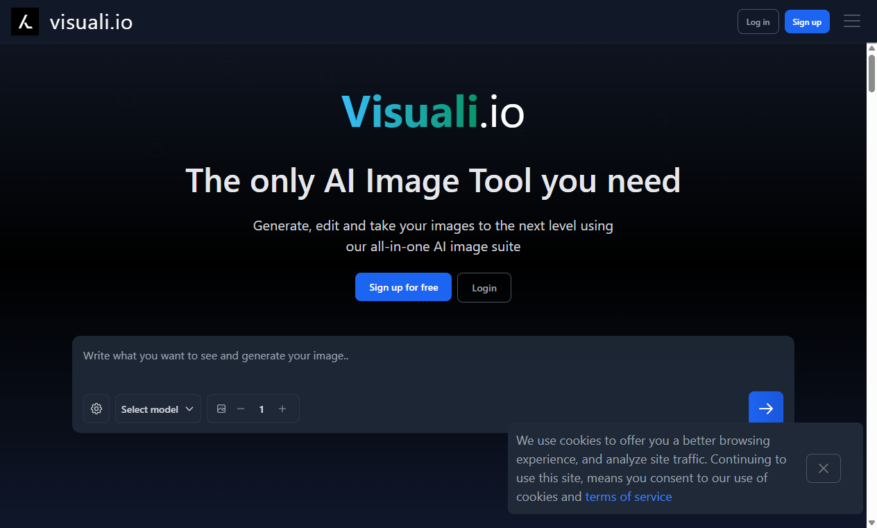The height and width of the screenshot is (528, 877).
Task: Expand the Select model dropdown
Action: 158,409
